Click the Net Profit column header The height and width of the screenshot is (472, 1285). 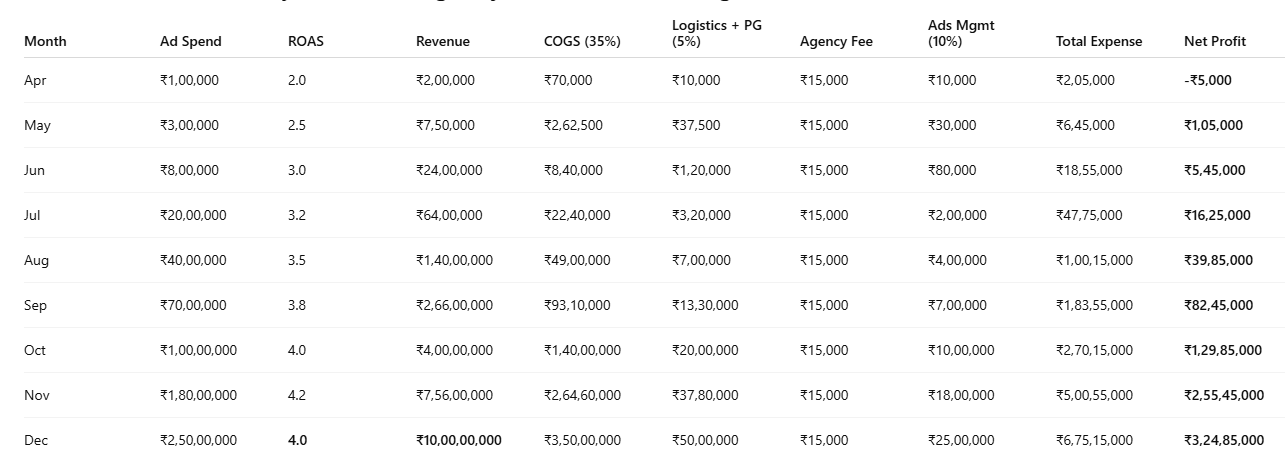pyautogui.click(x=1214, y=41)
